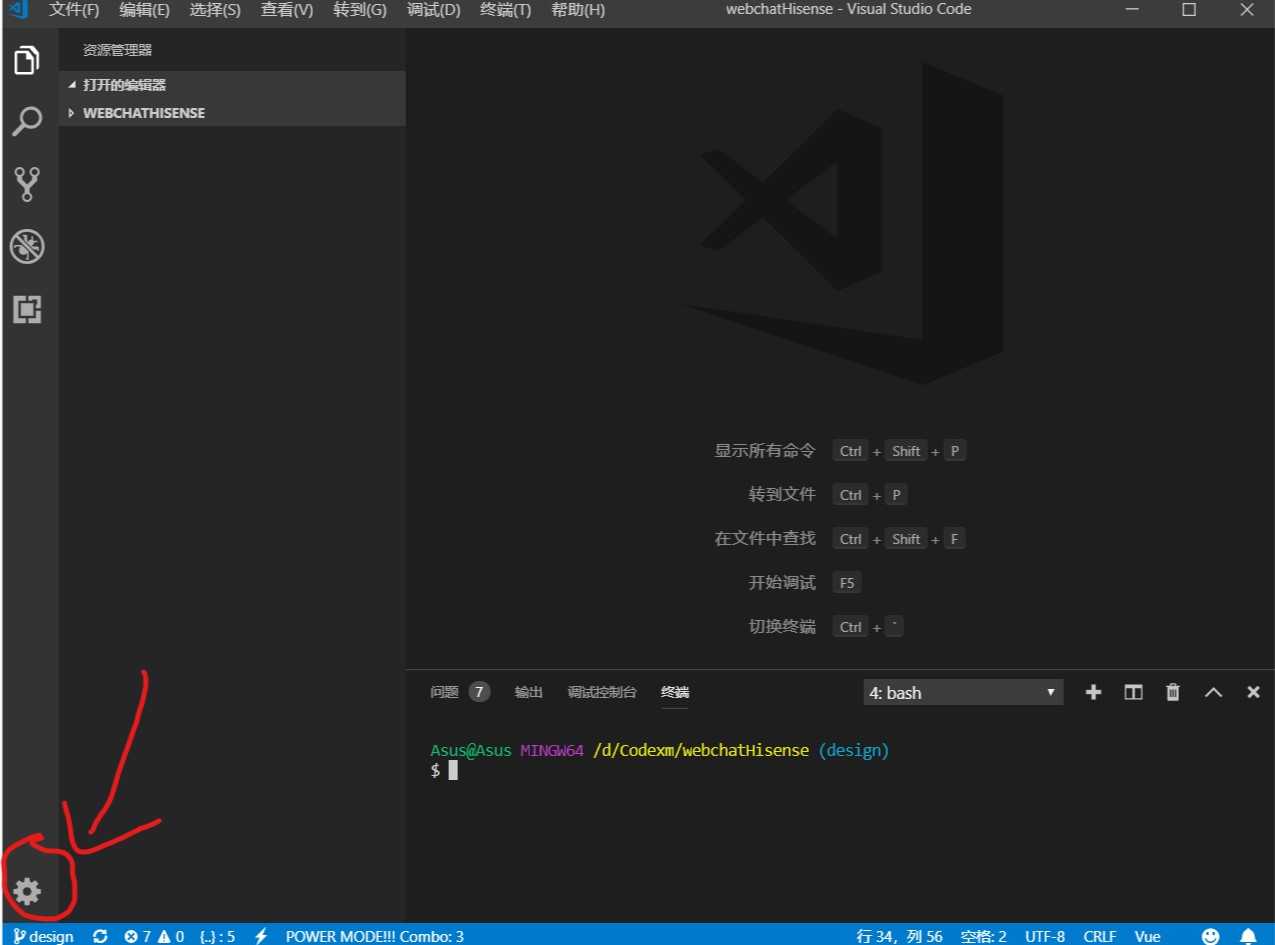Viewport: 1275px width, 945px height.
Task: Open the 转到(G) menu
Action: click(x=360, y=10)
